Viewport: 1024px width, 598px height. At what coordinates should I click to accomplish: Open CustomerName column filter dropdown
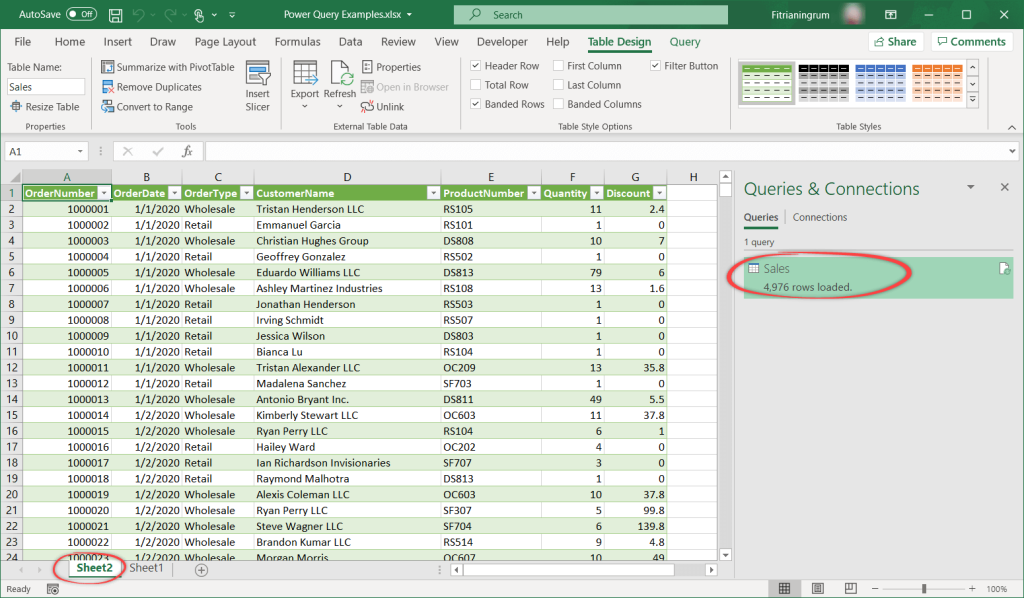point(433,193)
